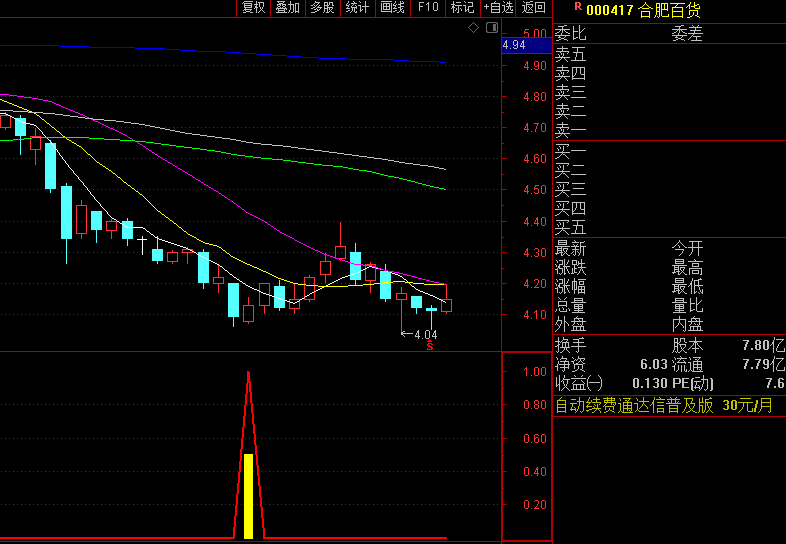Click the 4.94 price label on axis
This screenshot has height=544, width=786.
[526, 45]
